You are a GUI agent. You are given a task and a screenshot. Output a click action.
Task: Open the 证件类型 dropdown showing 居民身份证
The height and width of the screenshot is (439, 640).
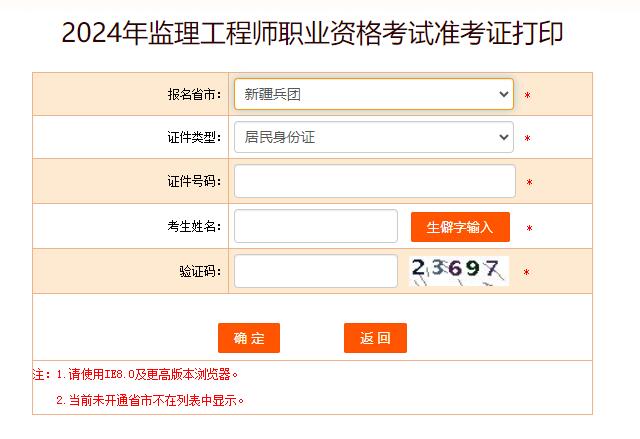point(373,137)
